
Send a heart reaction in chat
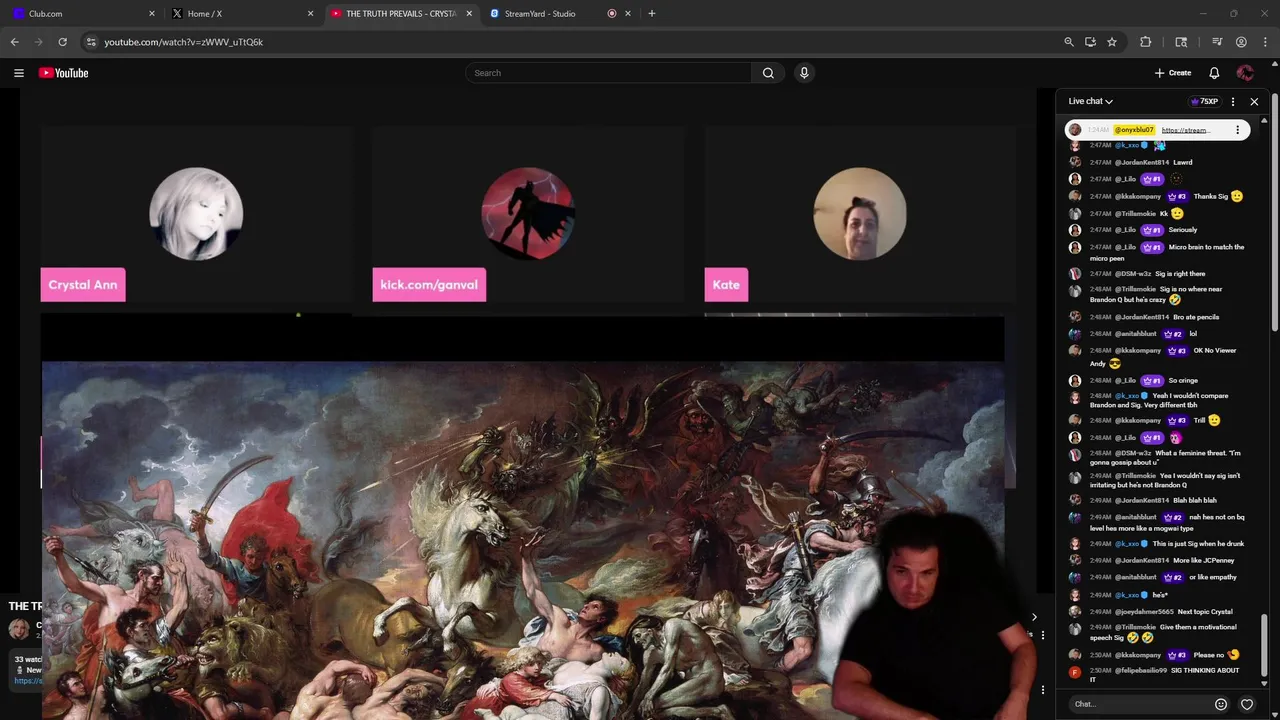(1247, 704)
